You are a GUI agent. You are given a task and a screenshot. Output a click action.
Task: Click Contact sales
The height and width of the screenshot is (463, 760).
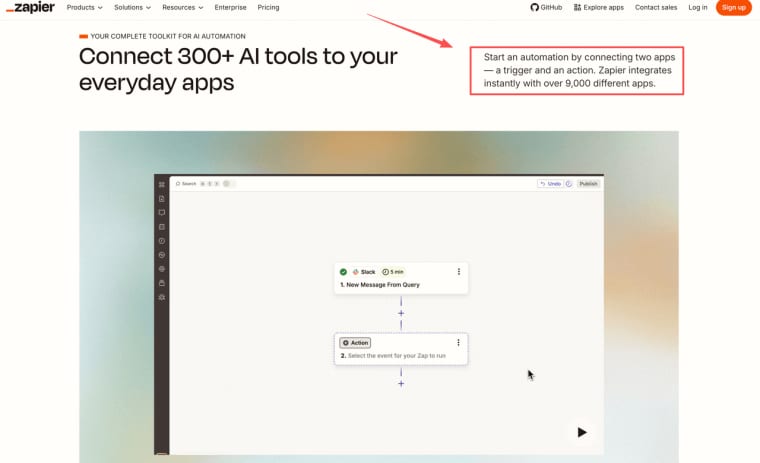(656, 7)
